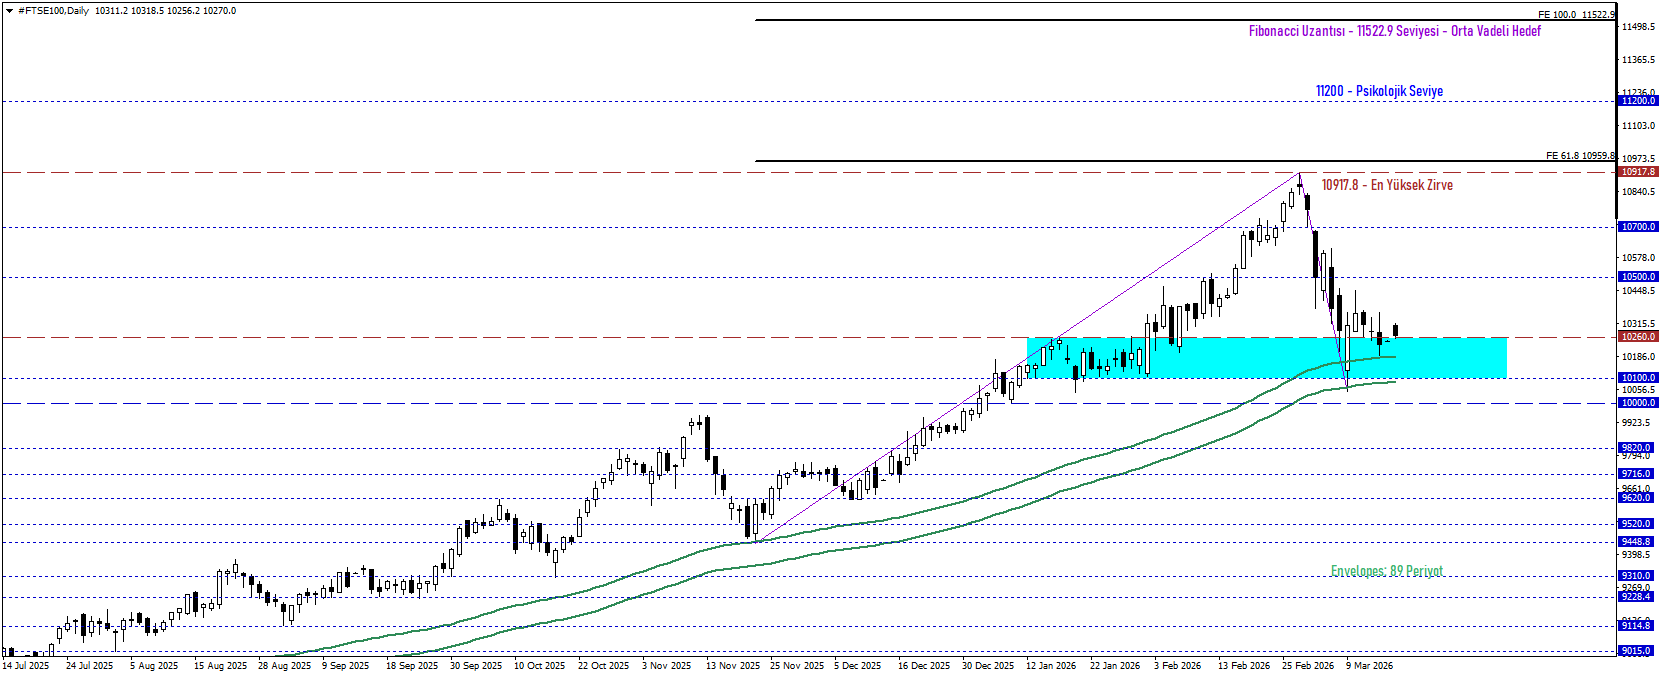The width and height of the screenshot is (1662, 677).
Task: Click the '28 Aug 2025' date on time axis
Action: tap(284, 666)
